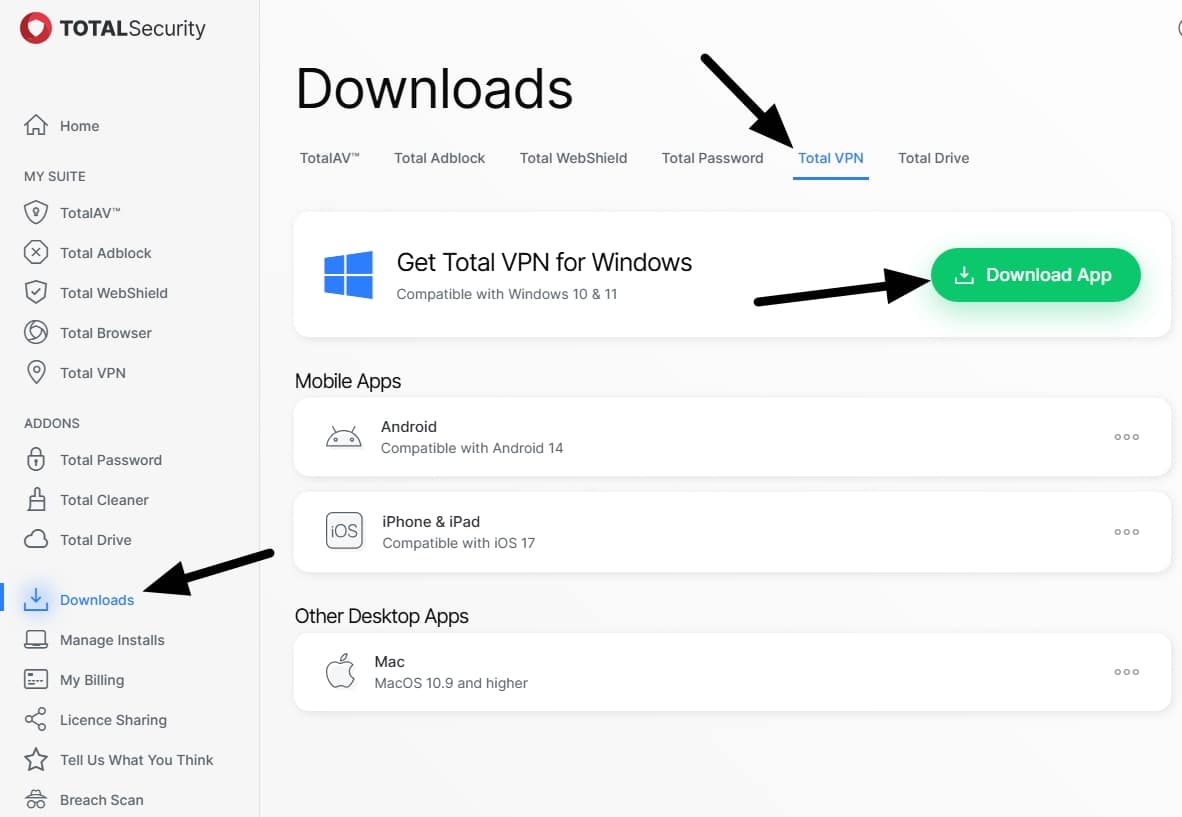Open Total Cleaner under Addons
1182x817 pixels.
(x=104, y=500)
